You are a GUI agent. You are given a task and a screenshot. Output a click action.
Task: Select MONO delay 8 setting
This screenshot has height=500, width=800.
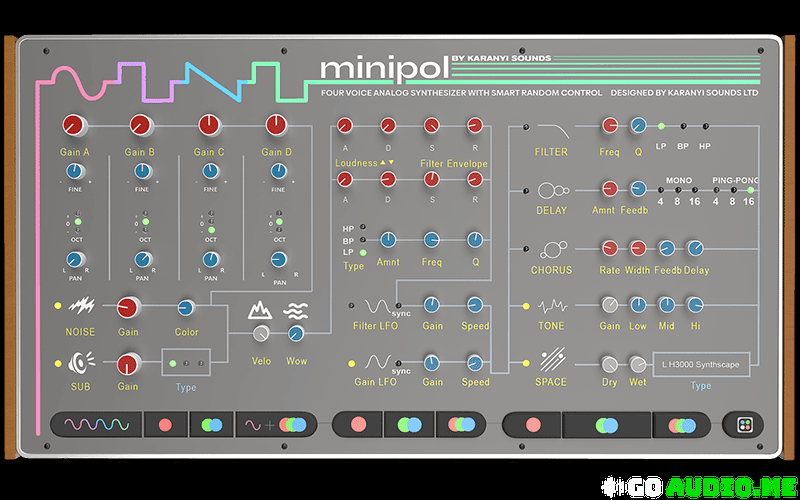click(678, 190)
